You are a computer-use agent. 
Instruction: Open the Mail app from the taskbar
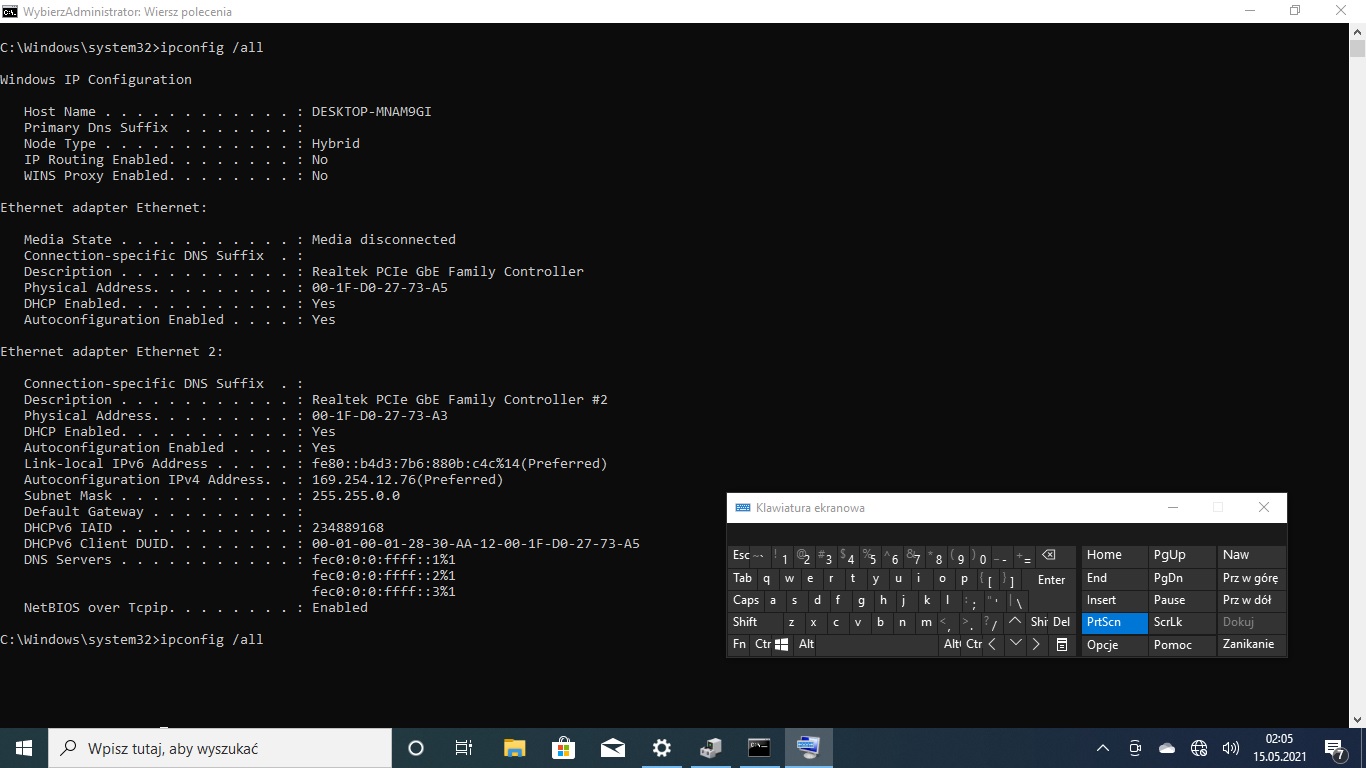point(612,748)
